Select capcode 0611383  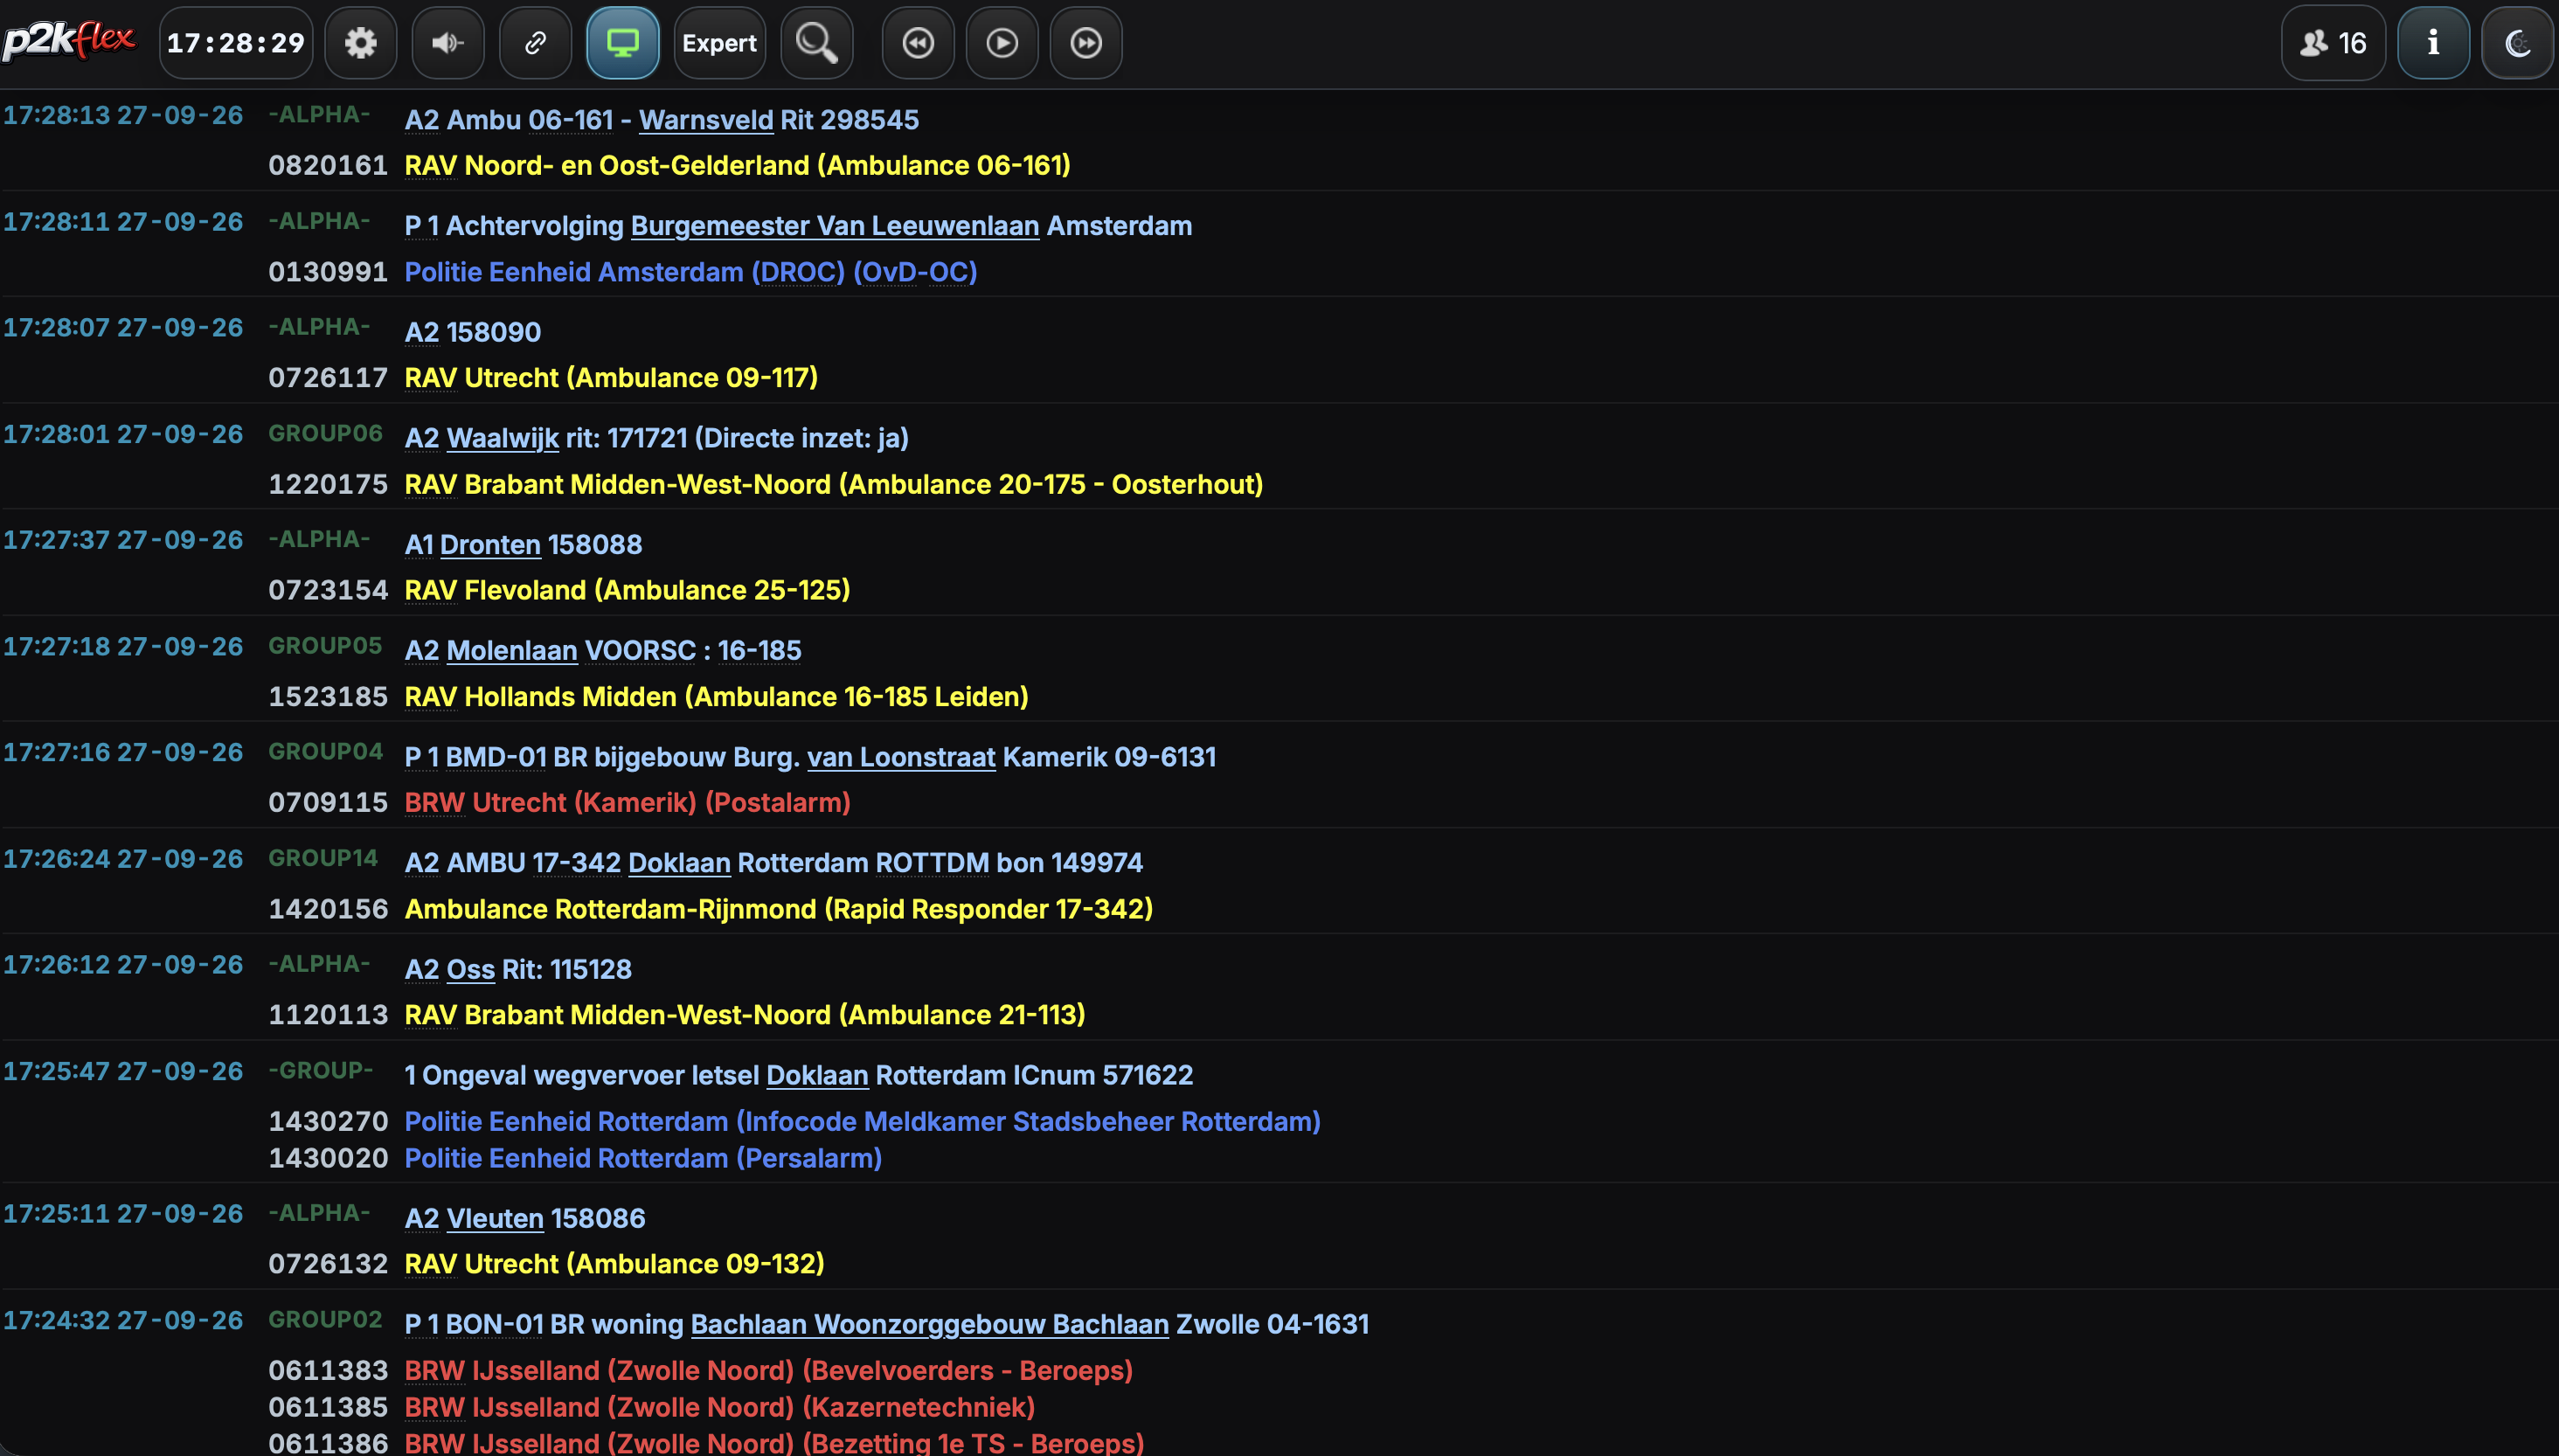[328, 1371]
